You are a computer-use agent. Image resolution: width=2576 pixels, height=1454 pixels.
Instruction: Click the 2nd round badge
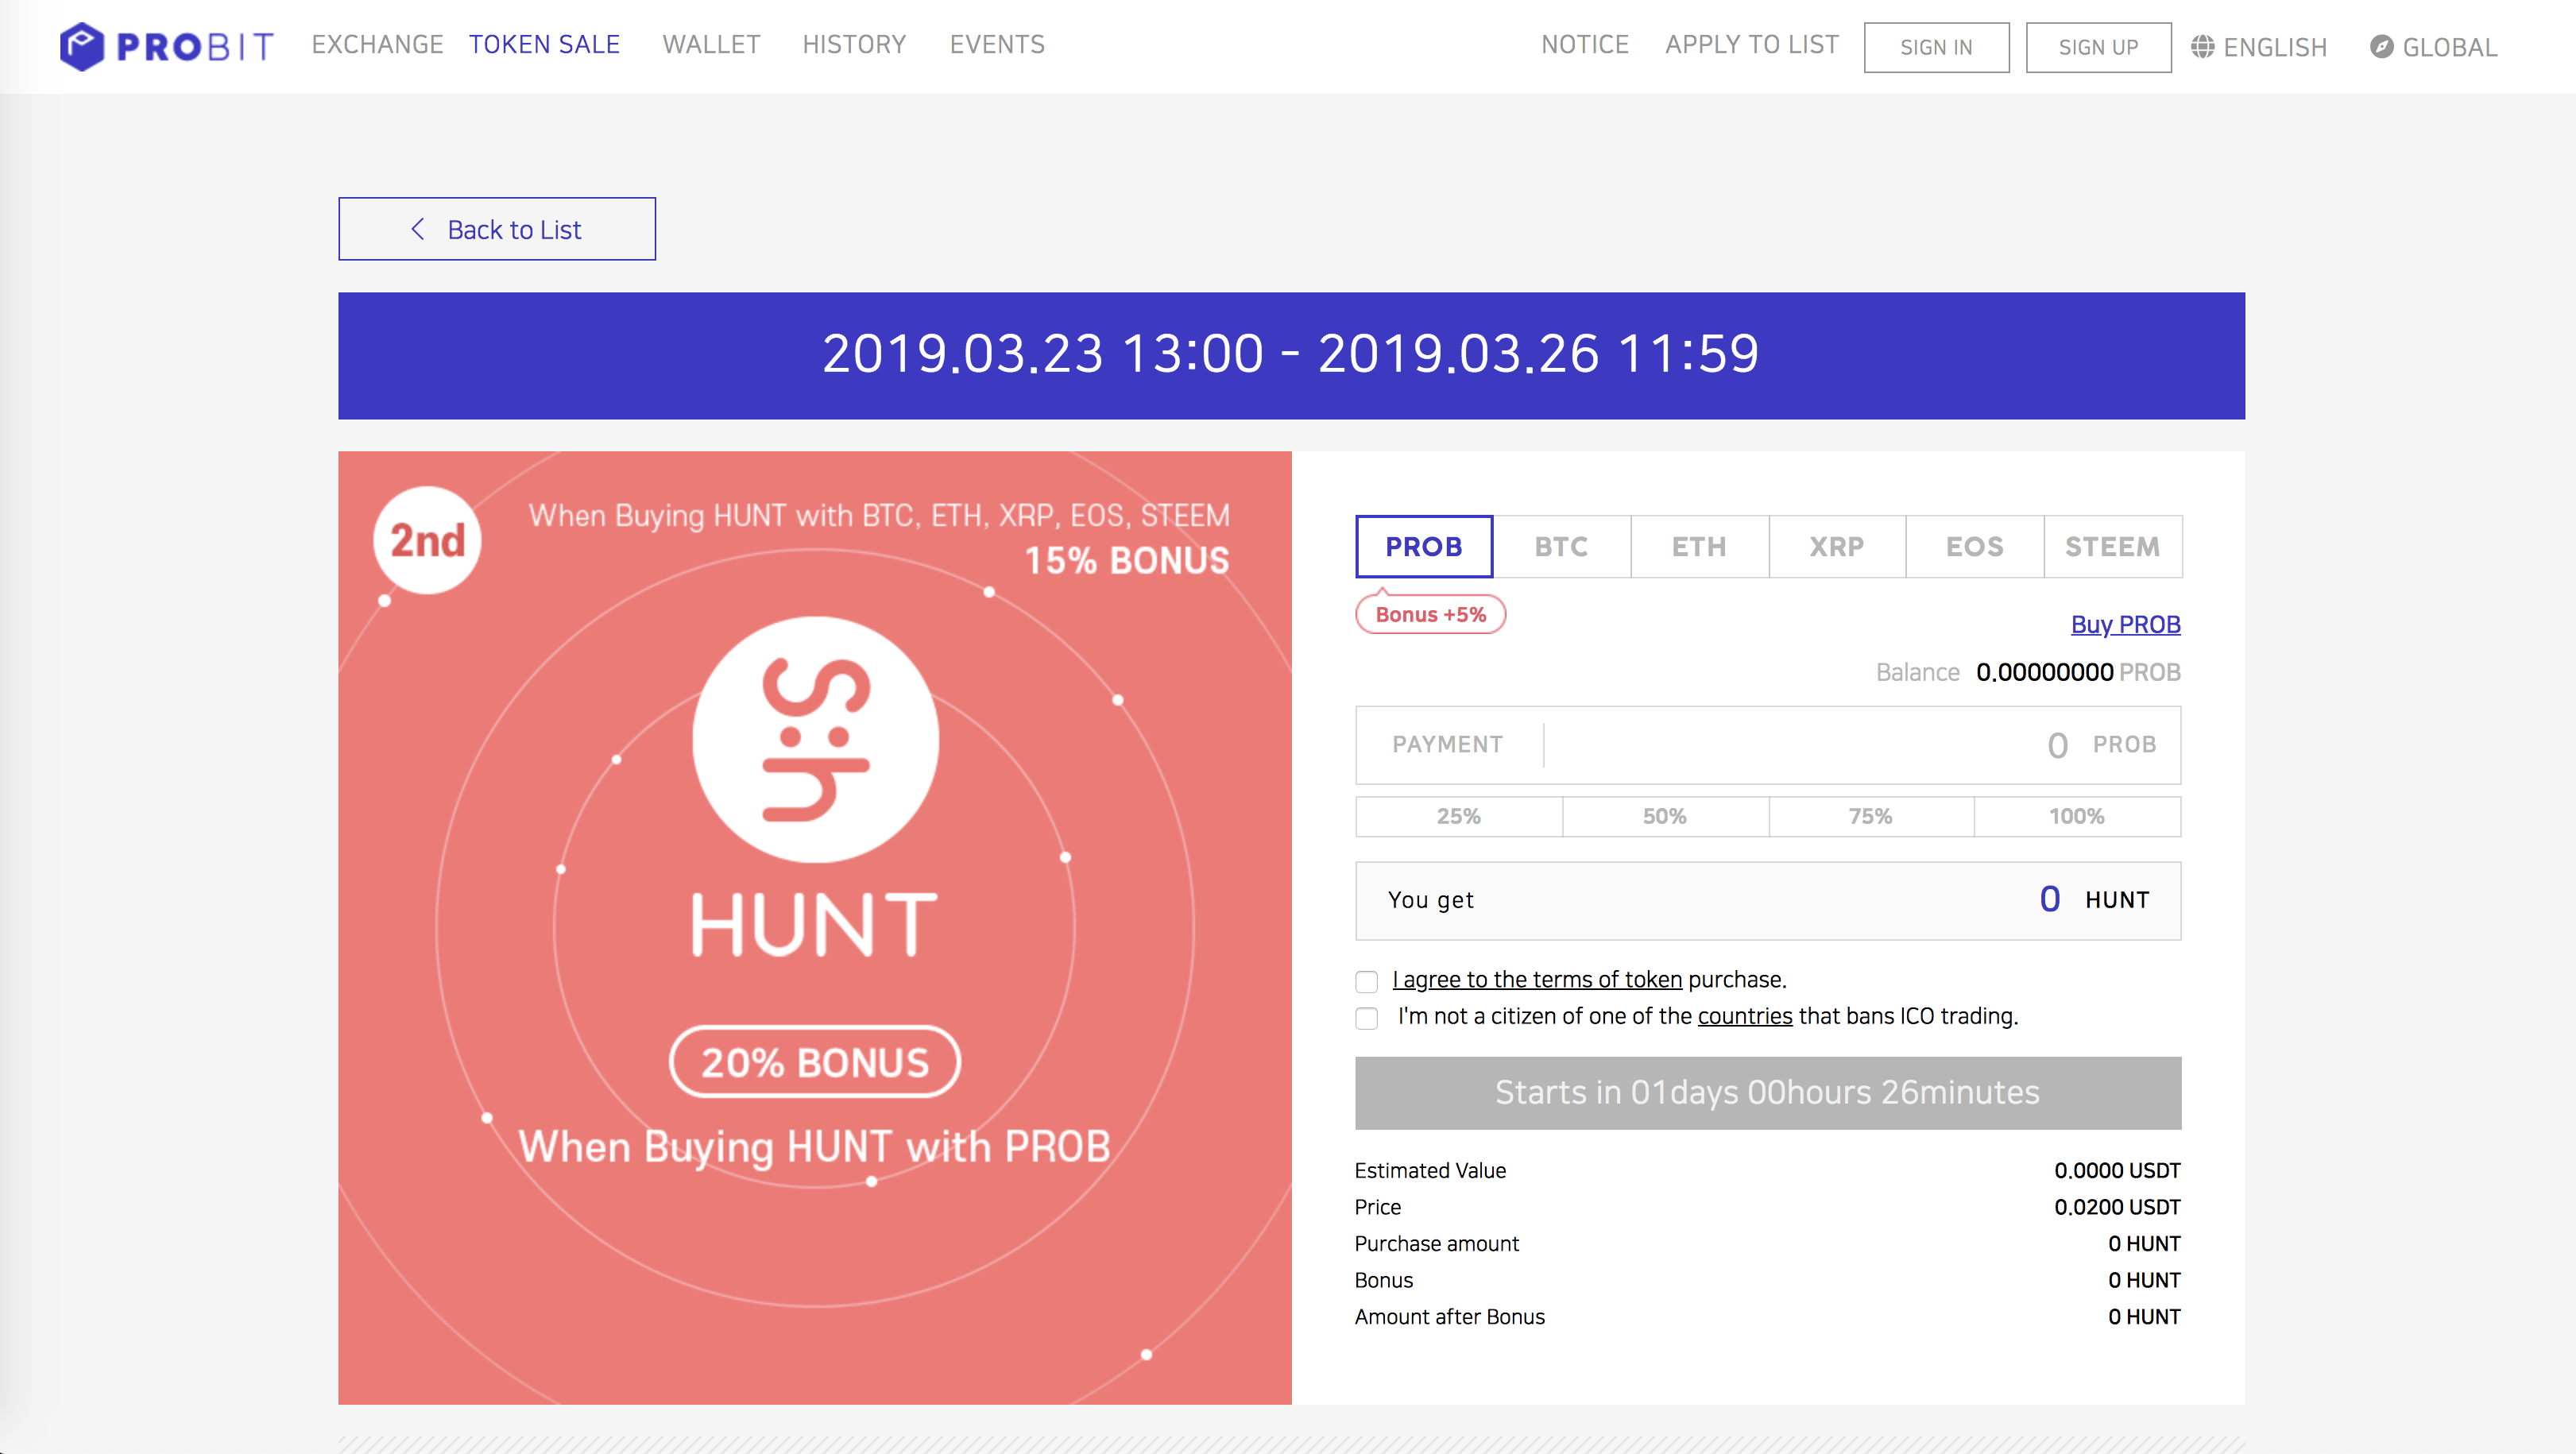427,540
